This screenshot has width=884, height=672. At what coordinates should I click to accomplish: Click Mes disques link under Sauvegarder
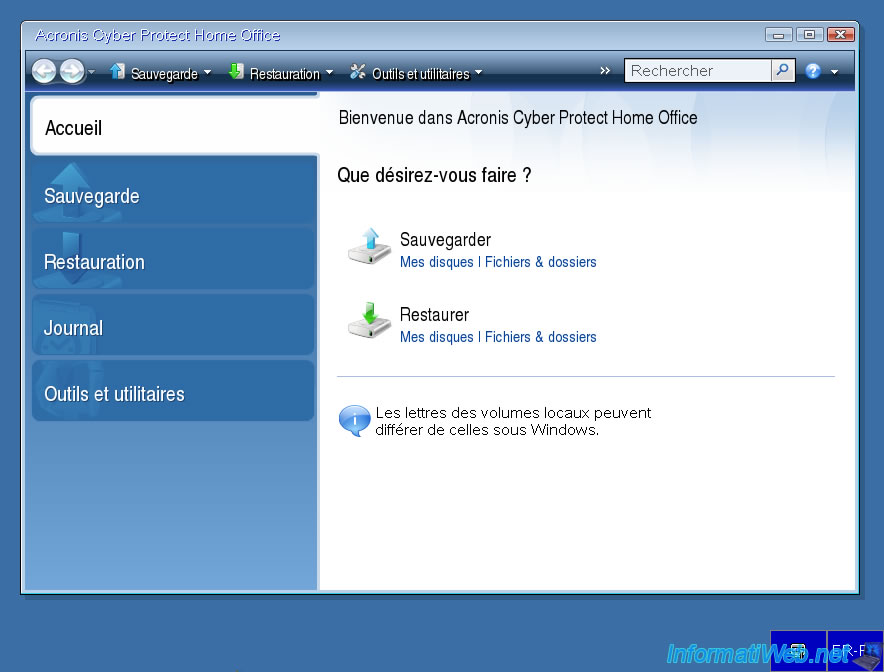click(437, 262)
